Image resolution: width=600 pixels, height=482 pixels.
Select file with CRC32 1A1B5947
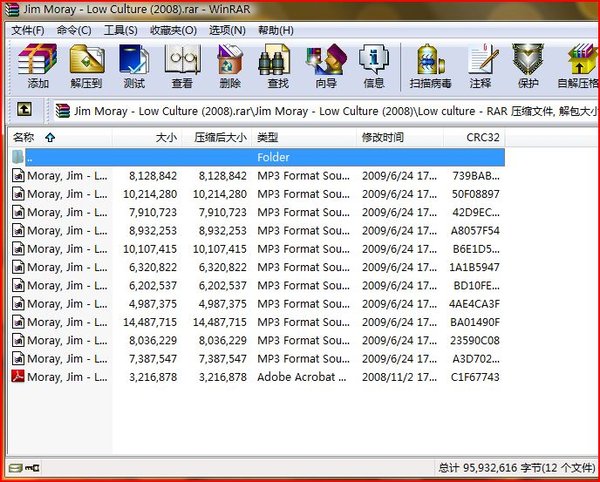256,267
